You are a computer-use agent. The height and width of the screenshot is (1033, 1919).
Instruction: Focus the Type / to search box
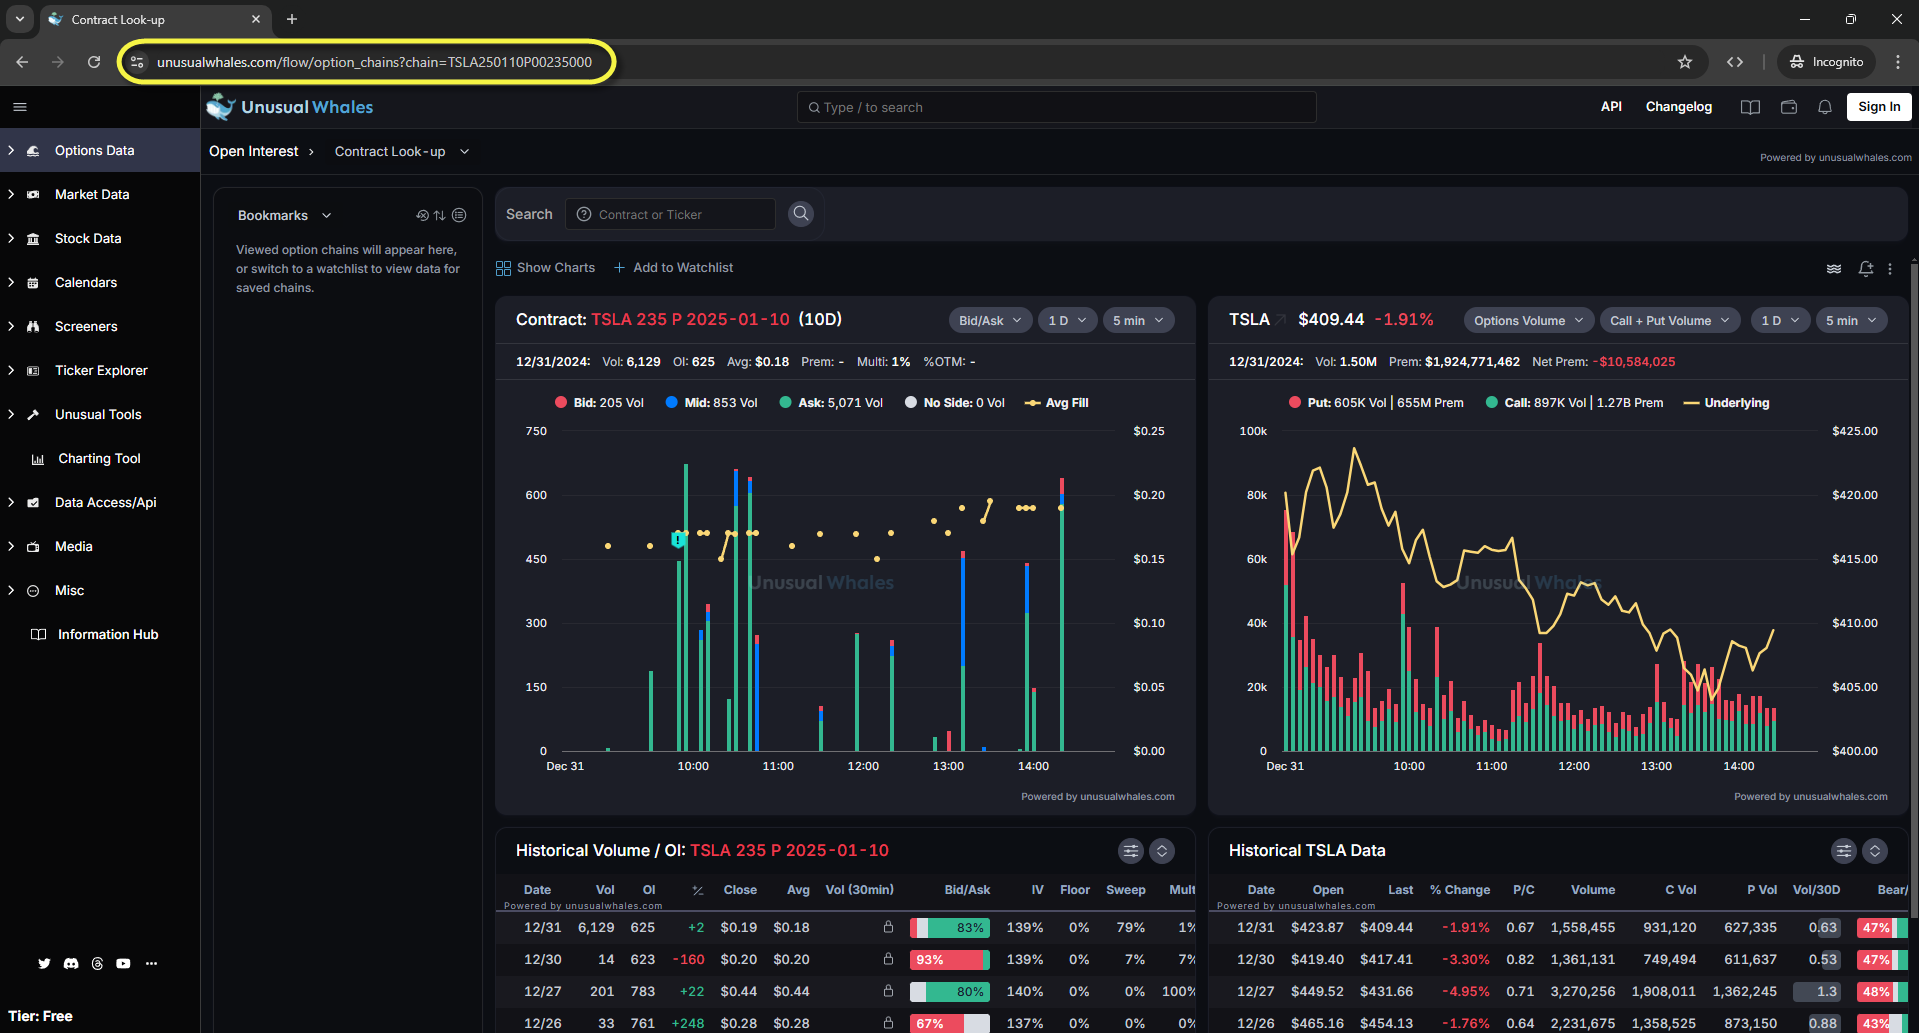[1057, 107]
